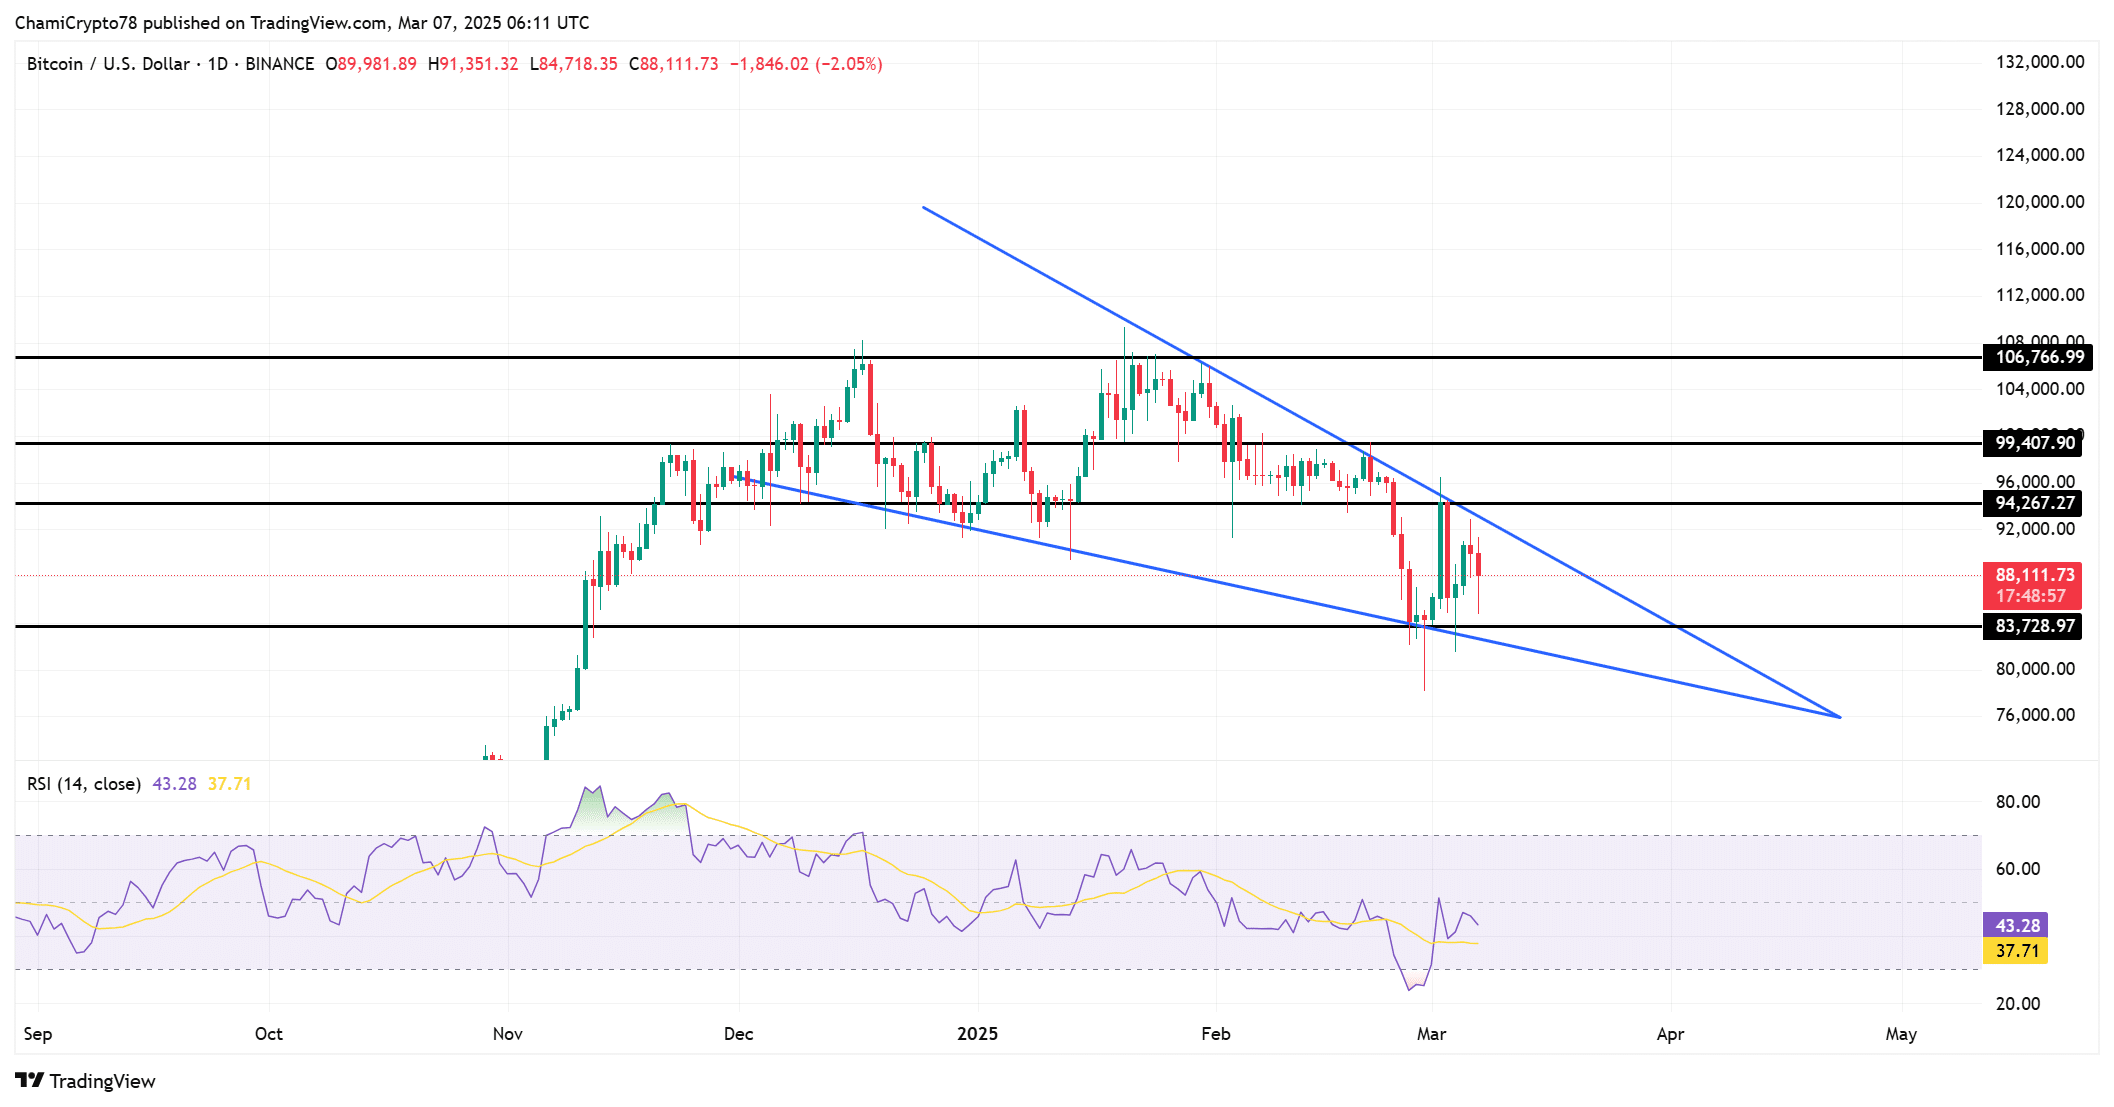2114x1107 pixels.
Task: Click the 2025 label on time axis
Action: point(977,1034)
